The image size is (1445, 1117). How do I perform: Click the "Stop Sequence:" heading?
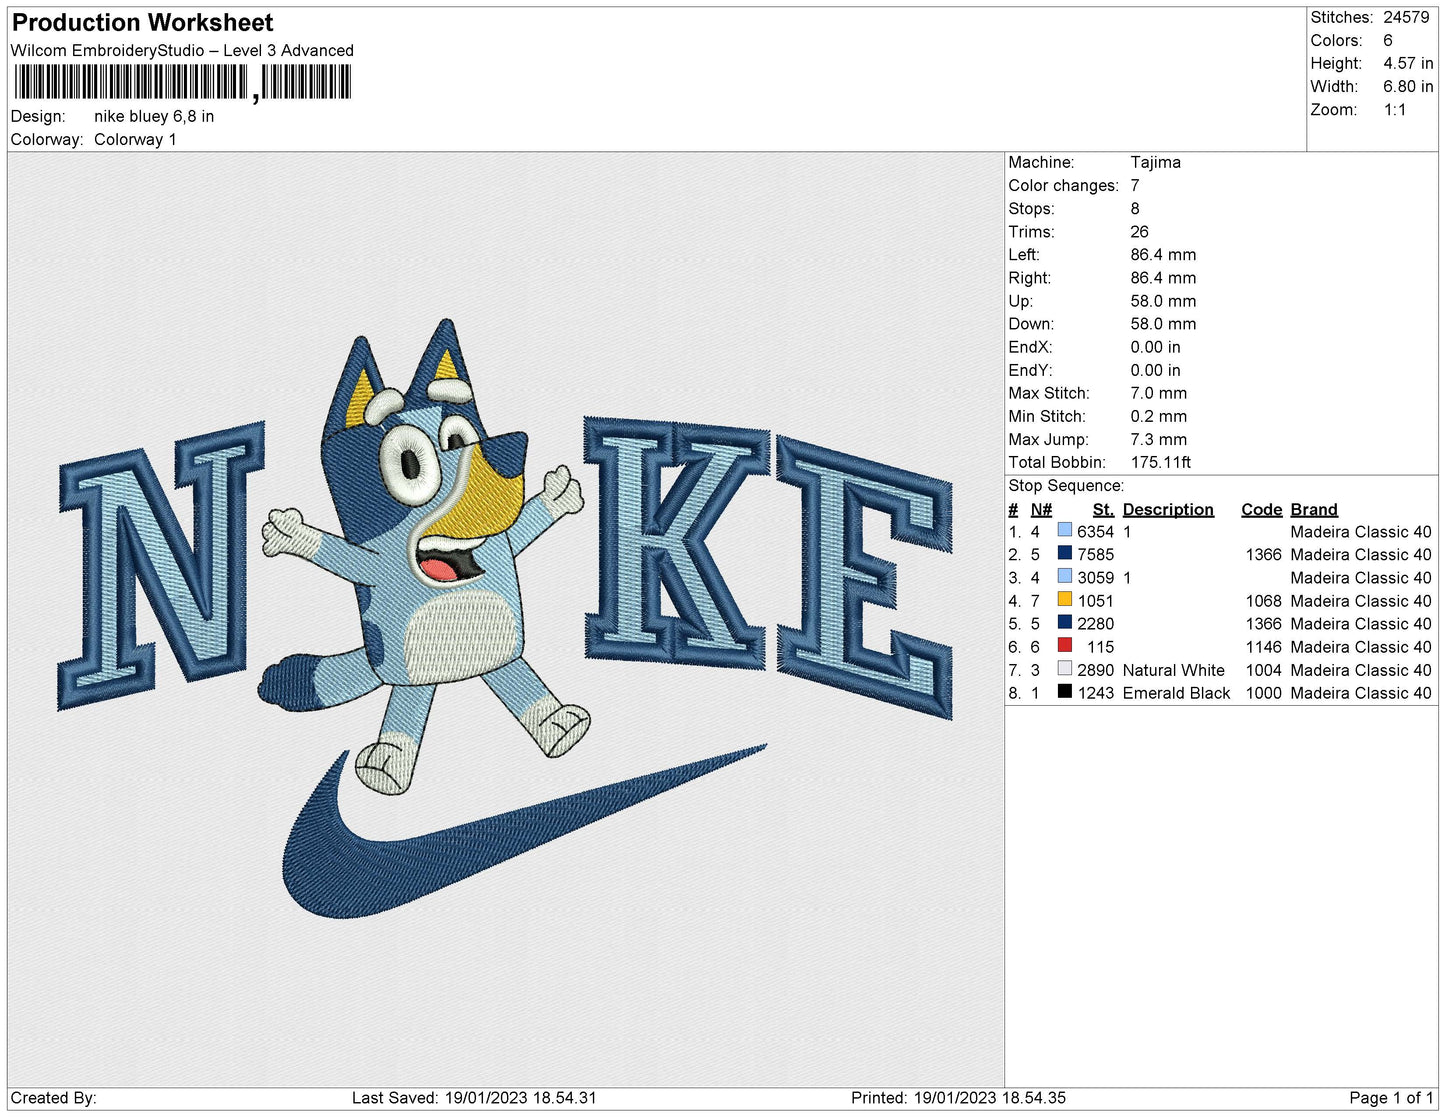tap(1066, 485)
